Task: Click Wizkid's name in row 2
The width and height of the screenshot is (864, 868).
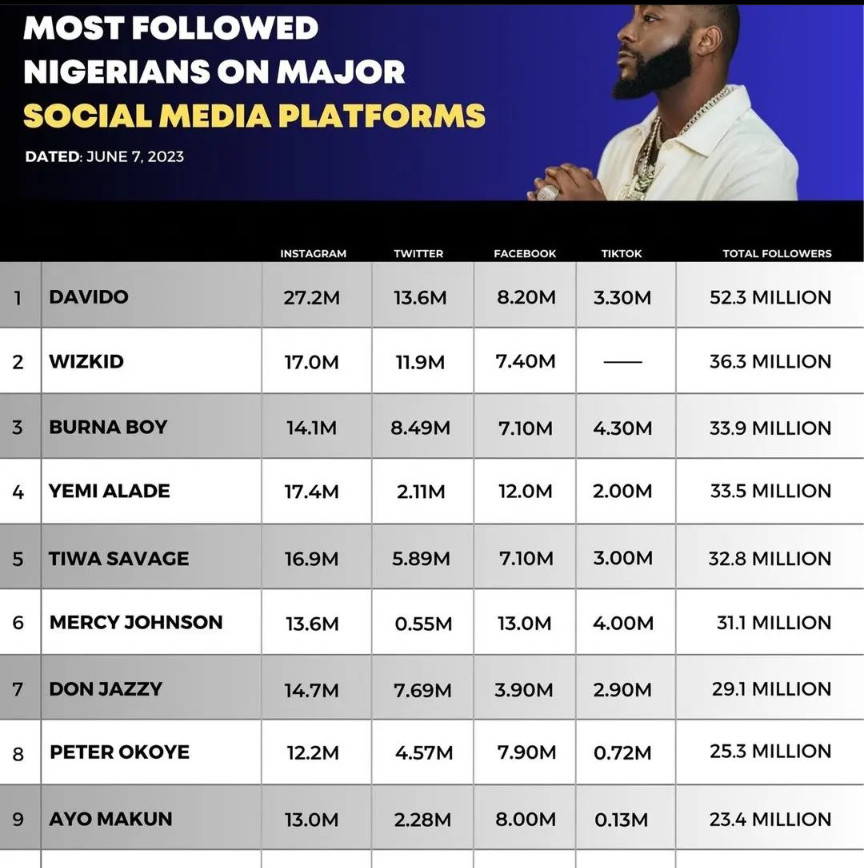Action: (86, 361)
